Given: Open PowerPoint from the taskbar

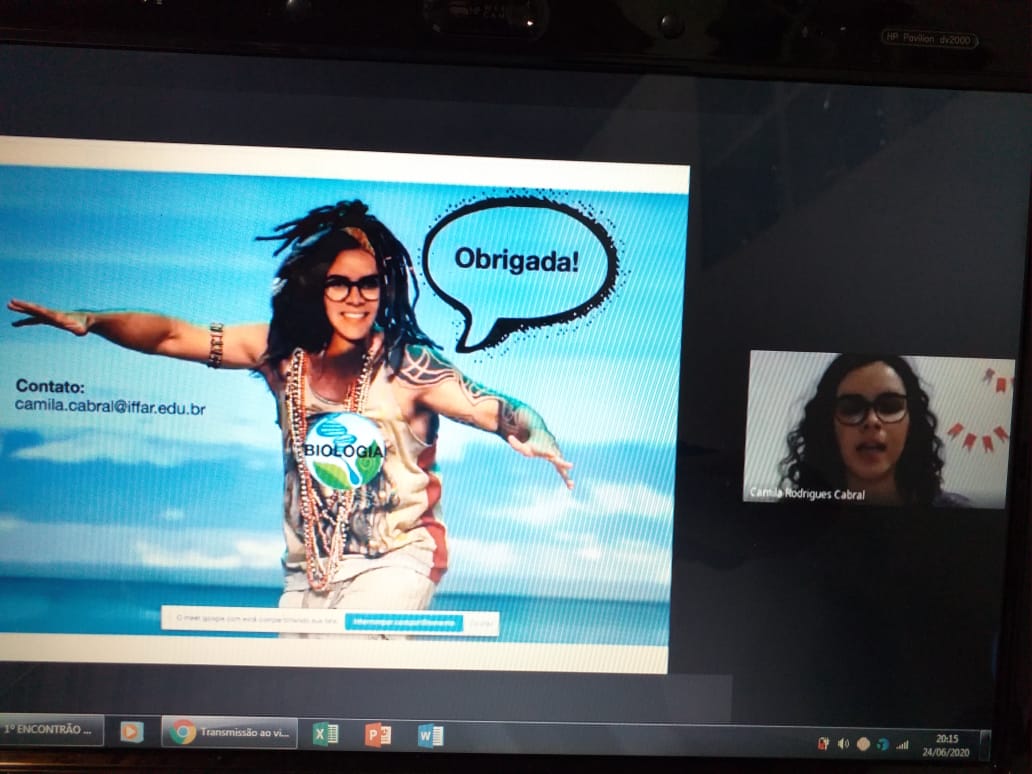Looking at the screenshot, I should (x=377, y=735).
